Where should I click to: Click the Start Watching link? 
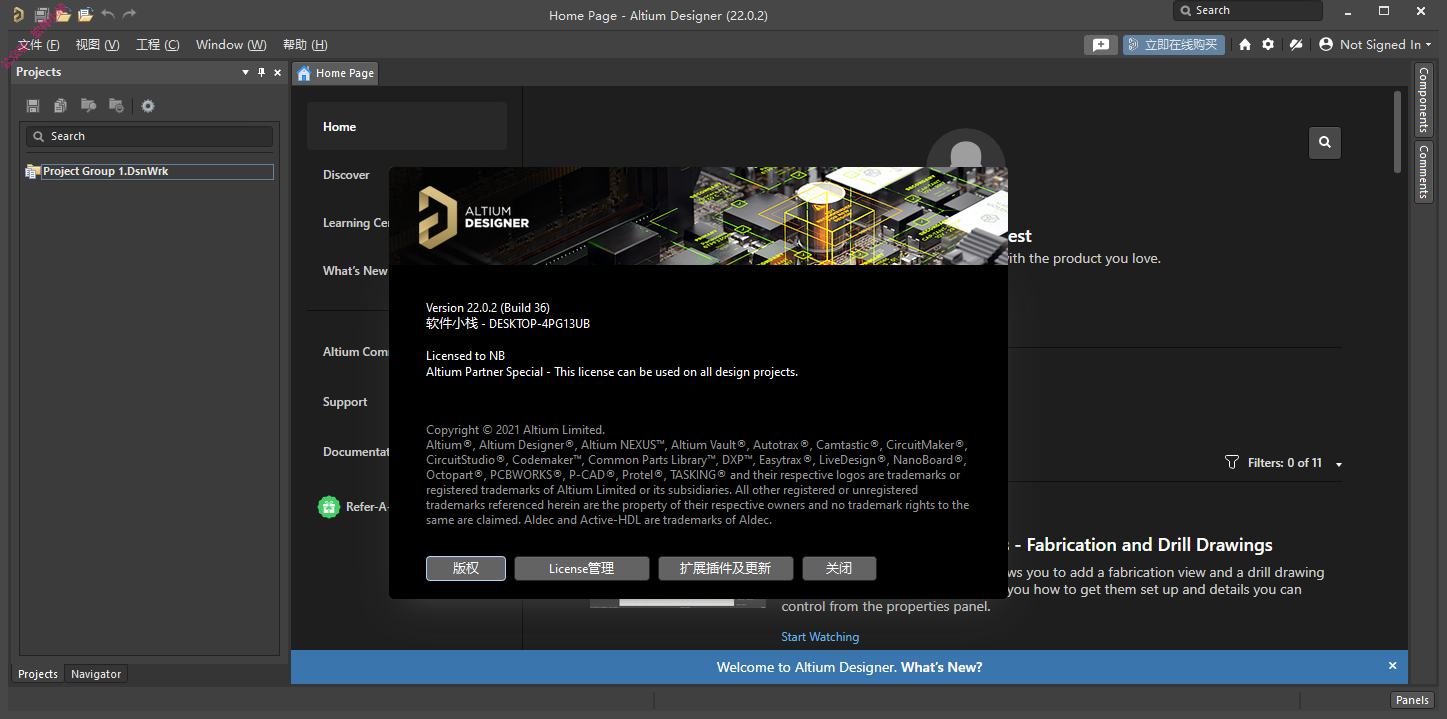click(820, 637)
